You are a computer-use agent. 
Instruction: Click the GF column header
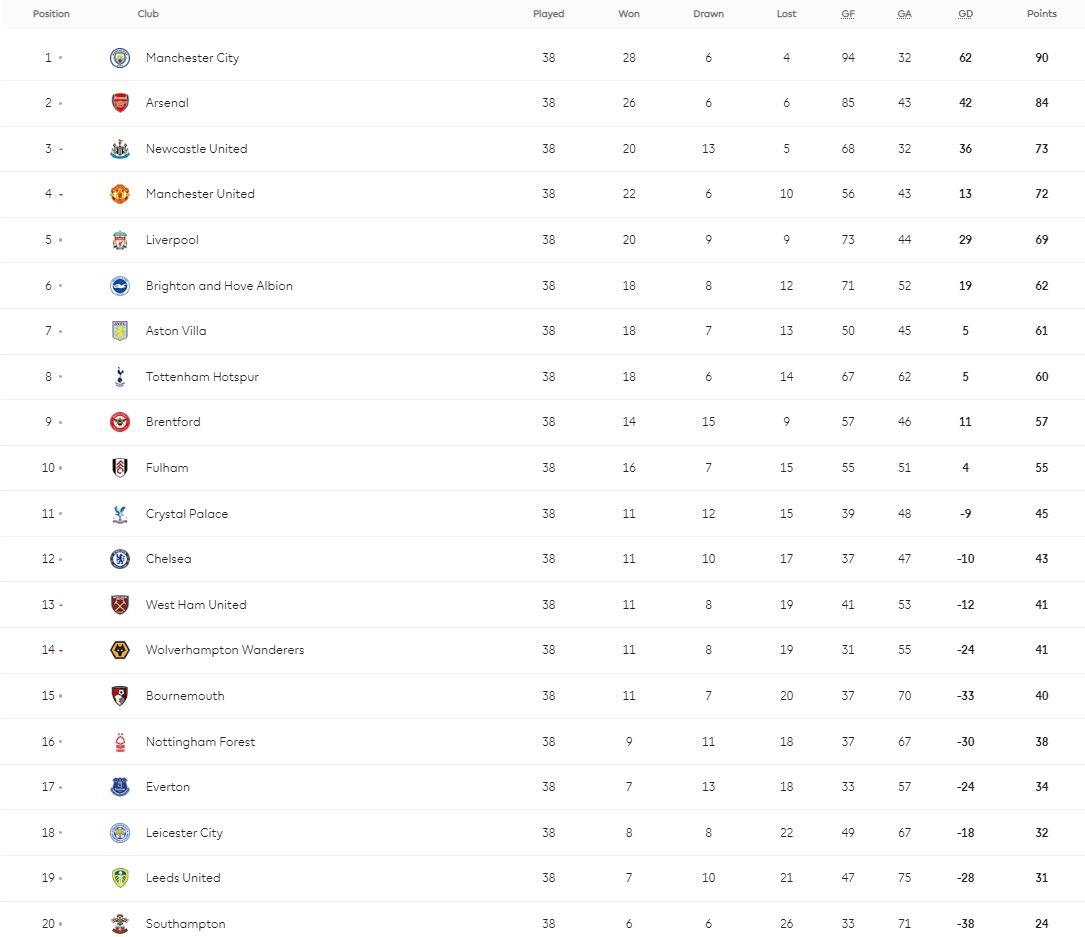[x=848, y=14]
